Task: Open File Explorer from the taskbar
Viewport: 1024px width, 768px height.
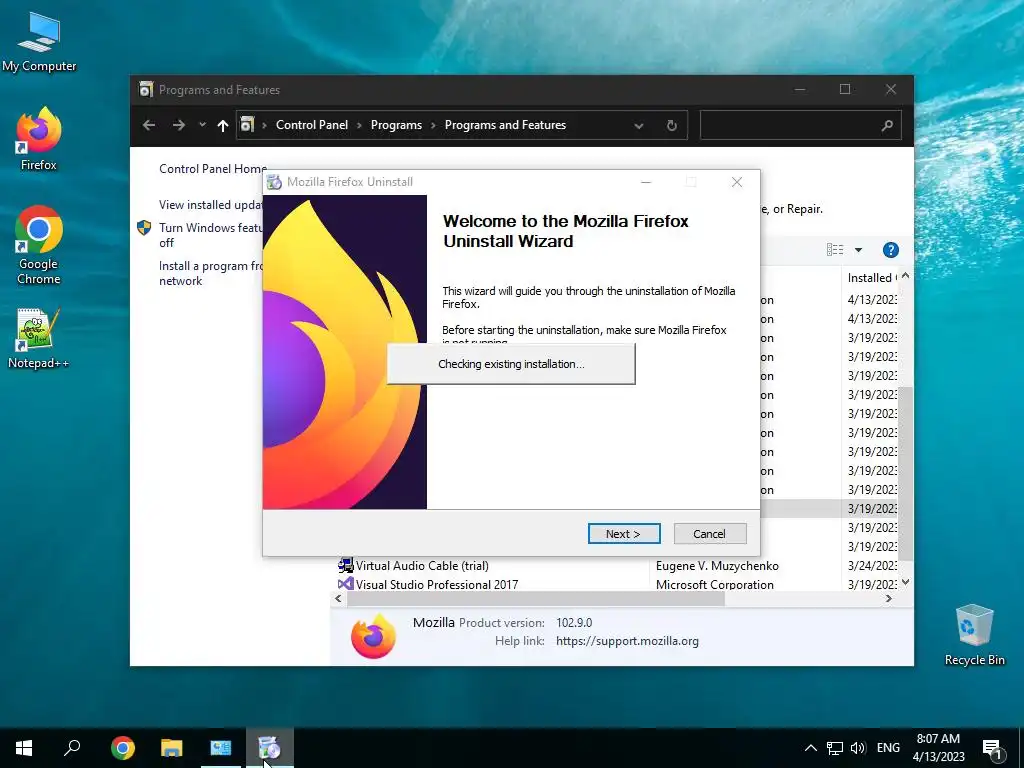Action: click(172, 748)
